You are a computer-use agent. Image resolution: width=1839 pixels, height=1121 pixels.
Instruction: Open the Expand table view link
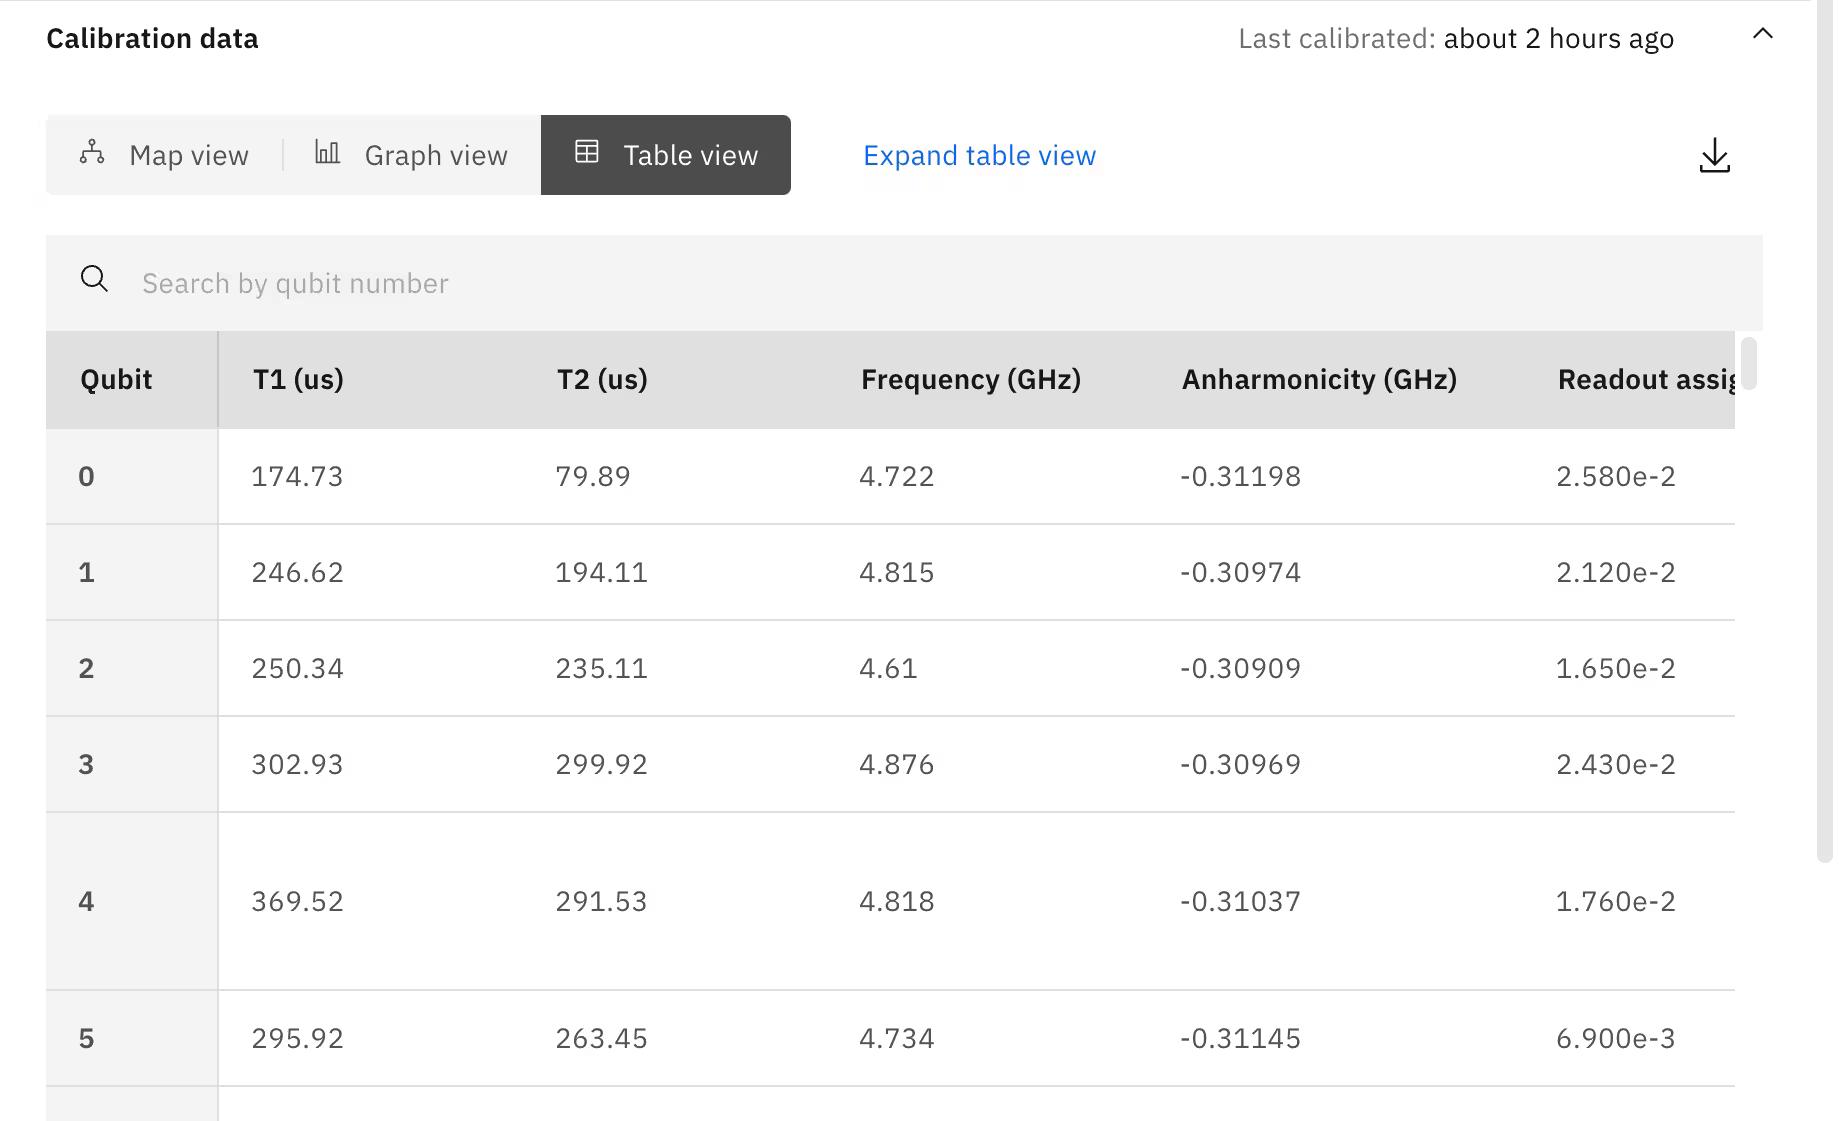click(x=980, y=156)
